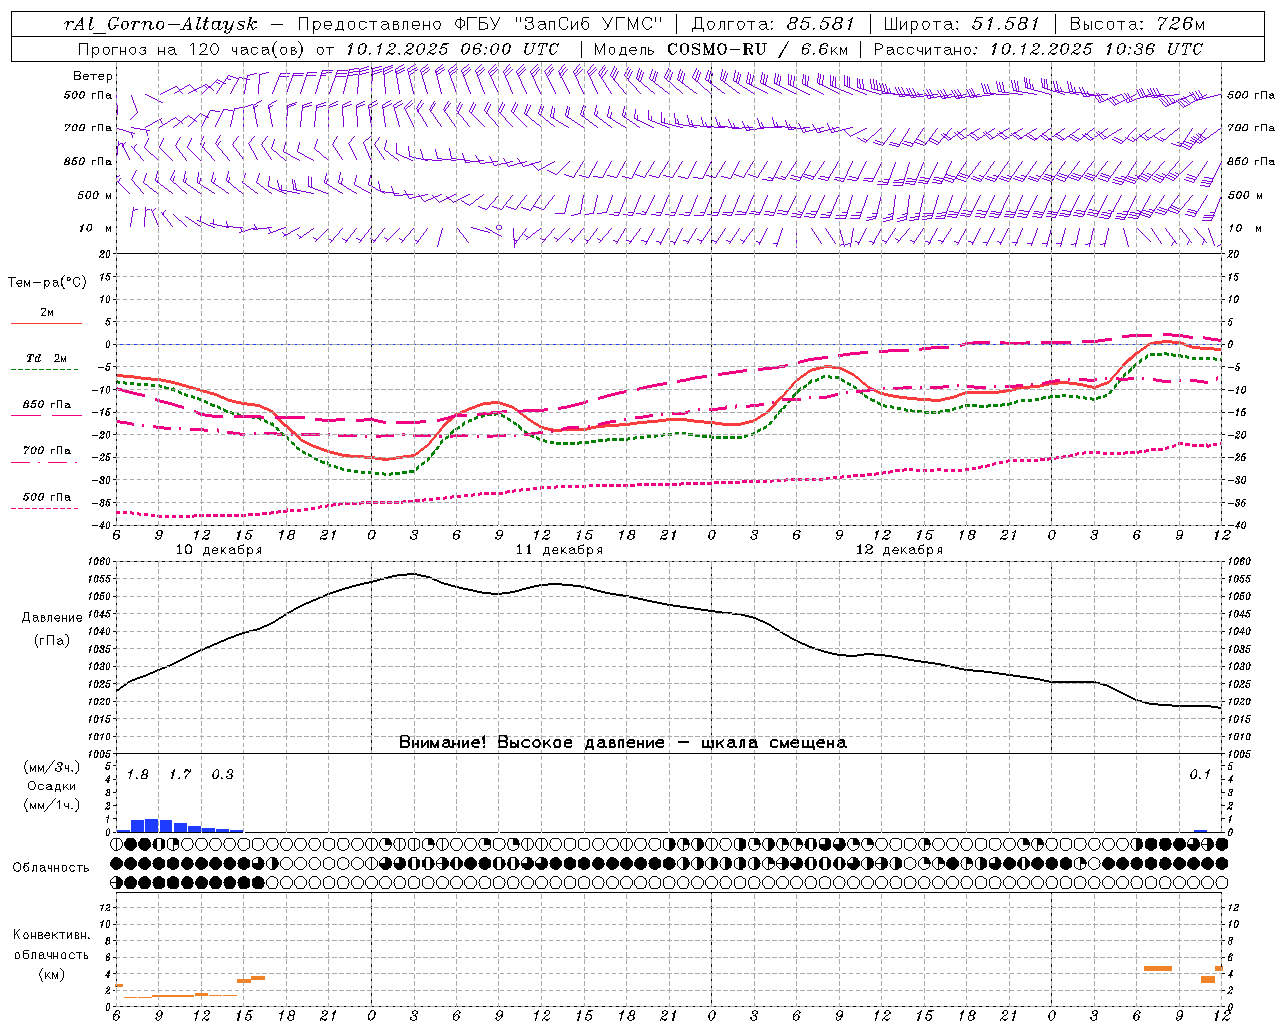Click the left '500 м' wind level label

[95, 195]
